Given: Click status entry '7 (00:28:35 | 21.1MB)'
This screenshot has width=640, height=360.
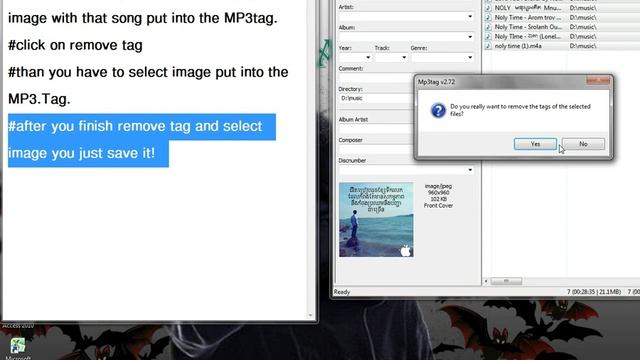Looking at the screenshot, I should [594, 292].
